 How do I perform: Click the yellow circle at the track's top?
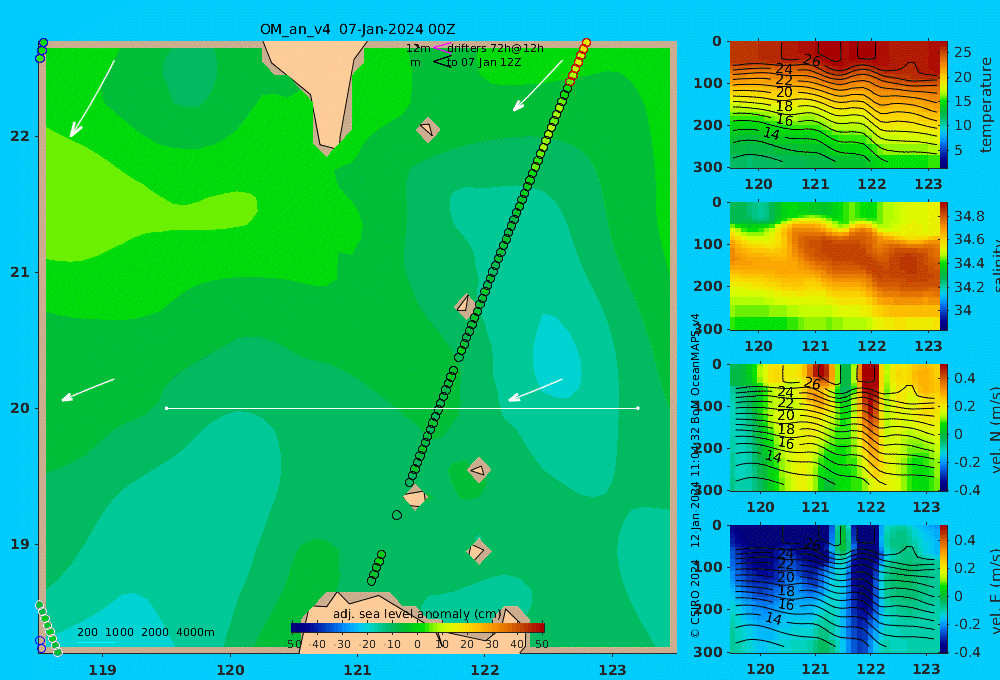coord(586,43)
